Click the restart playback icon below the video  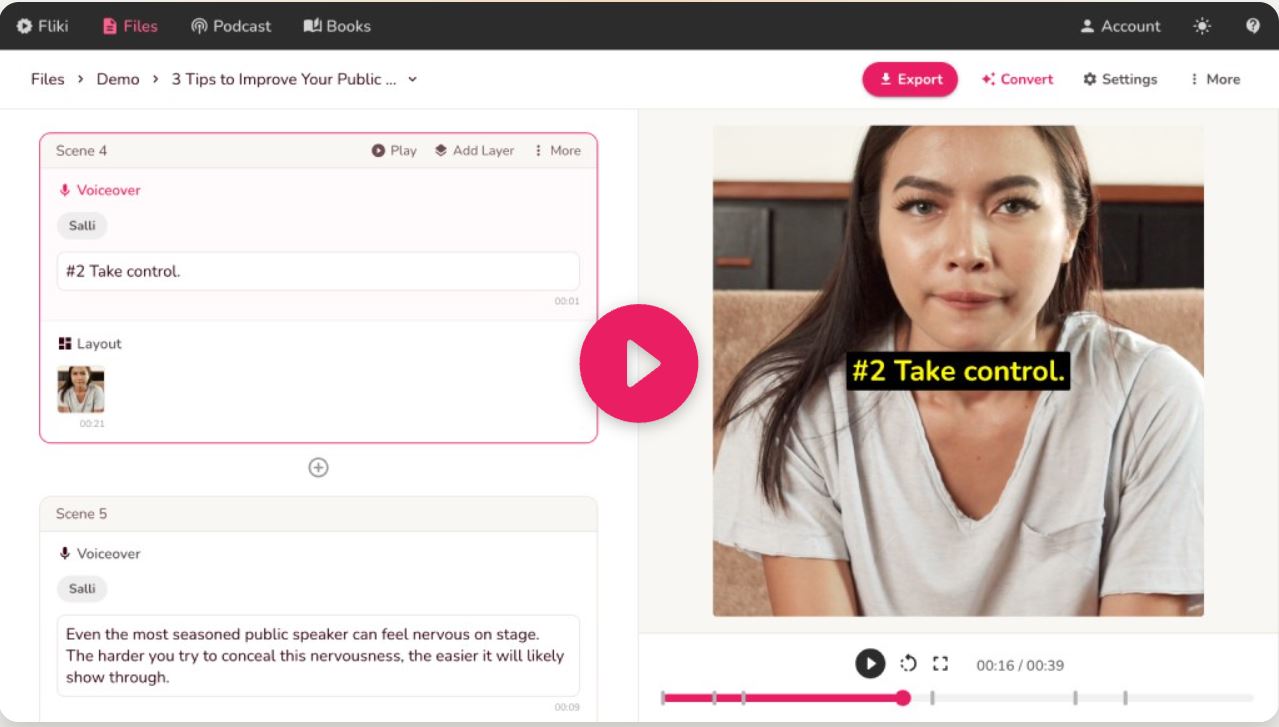[906, 662]
